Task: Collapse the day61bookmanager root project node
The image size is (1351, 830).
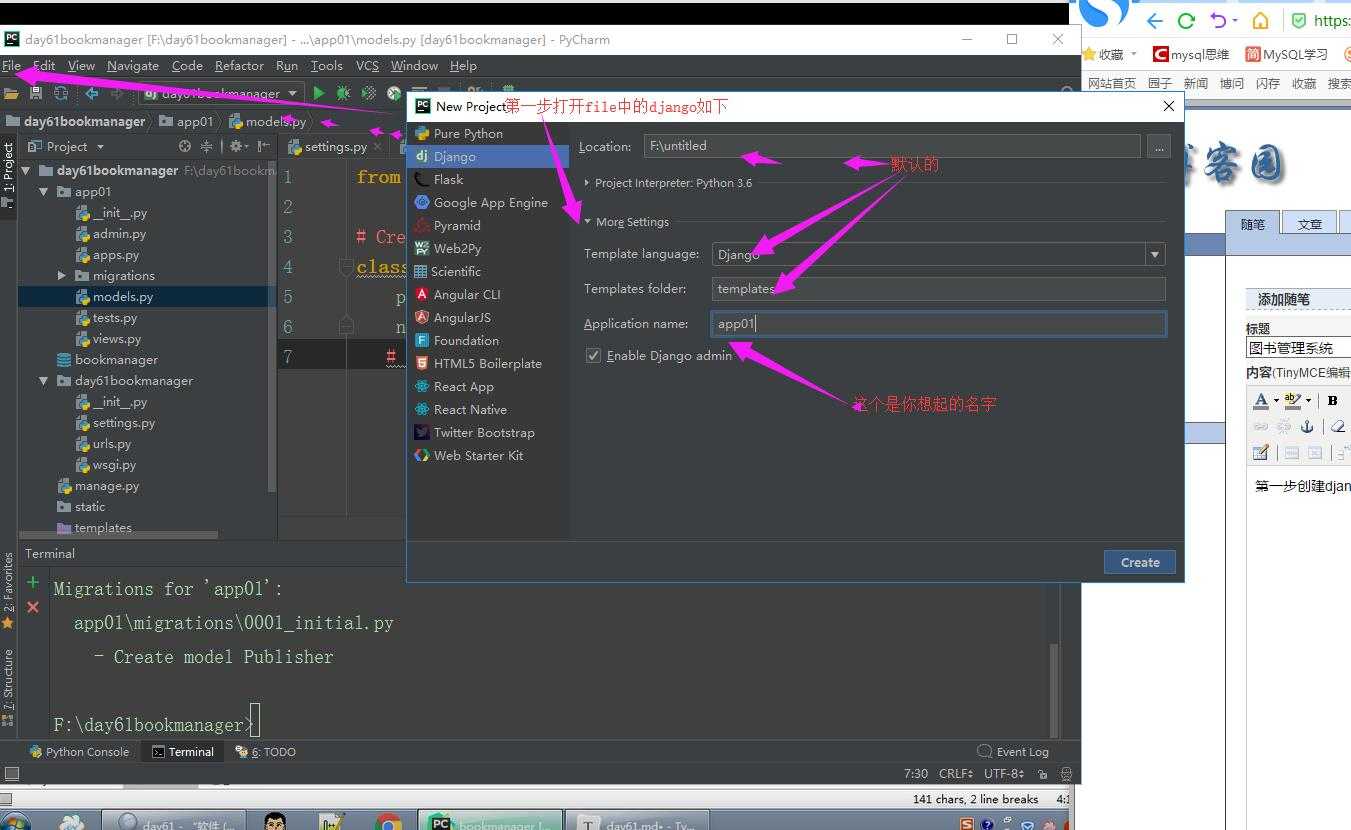Action: 27,170
